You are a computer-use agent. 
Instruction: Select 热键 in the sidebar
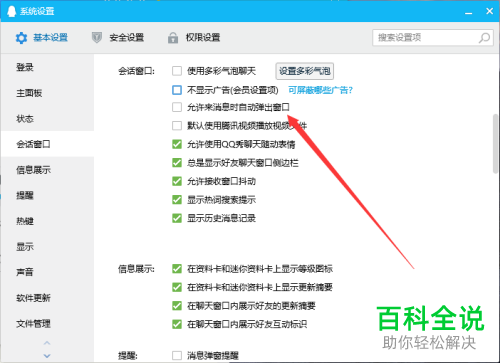tap(47, 221)
